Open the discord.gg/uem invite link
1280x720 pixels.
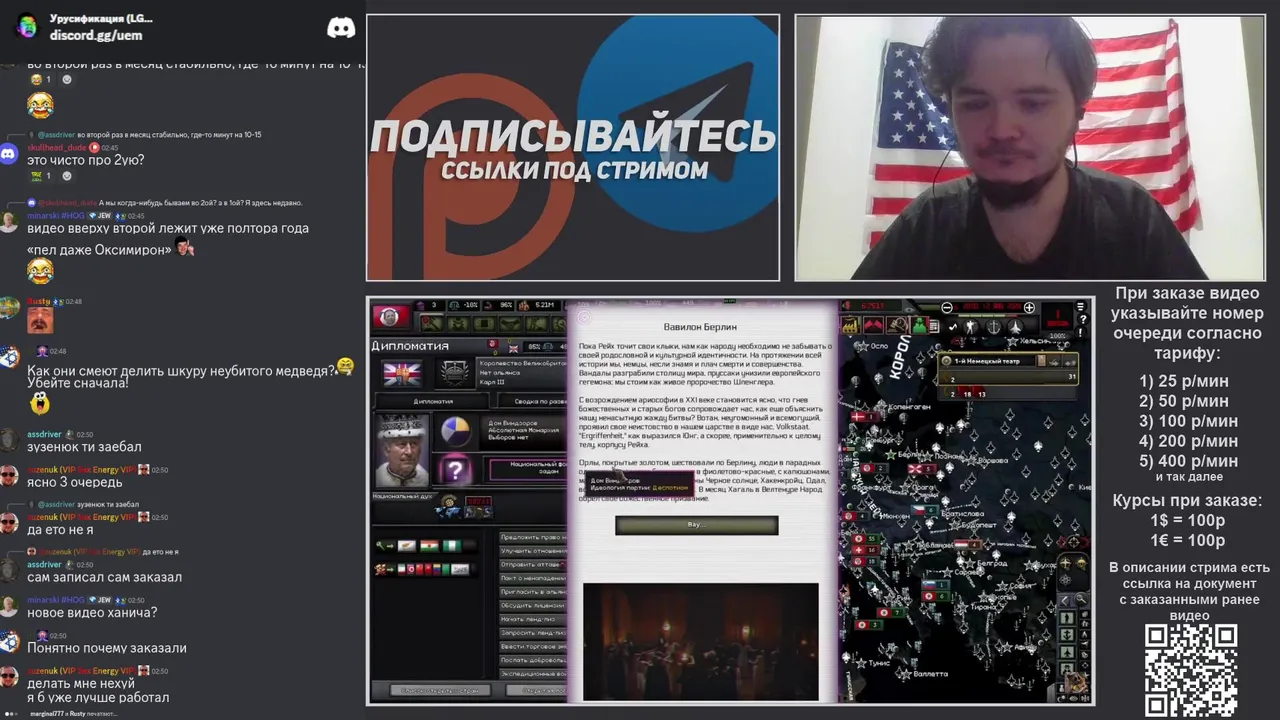[96, 35]
